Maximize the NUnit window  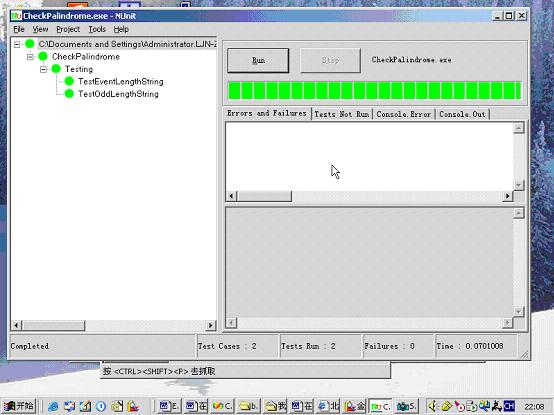[509, 16]
